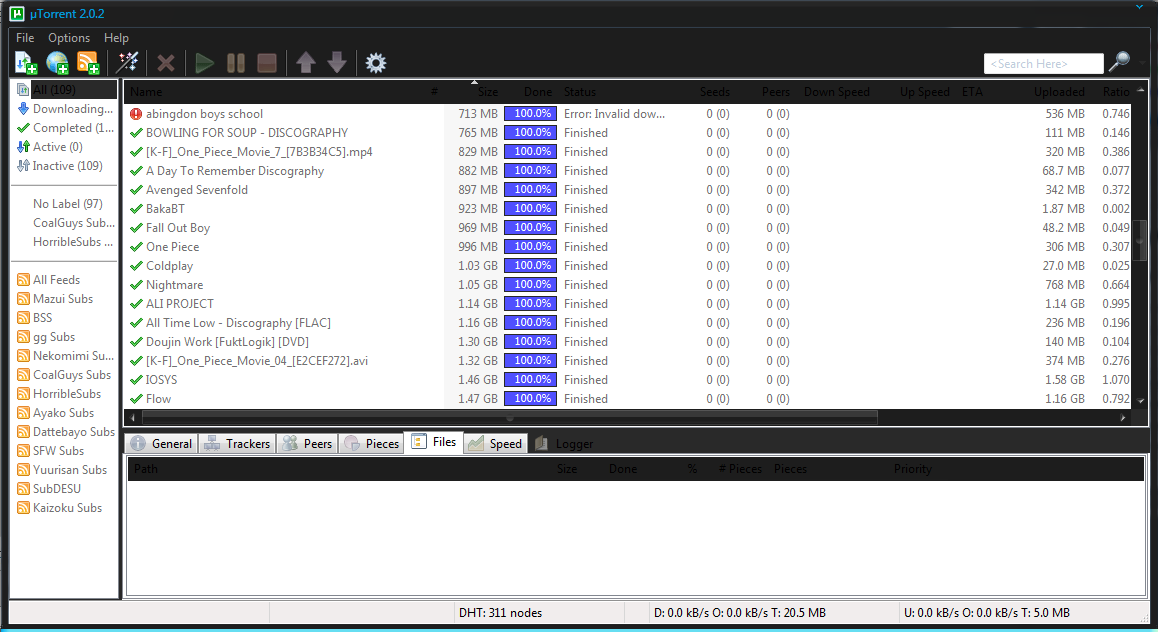This screenshot has height=632, width=1158.
Task: Click the green Start torrent play icon
Action: 205,63
